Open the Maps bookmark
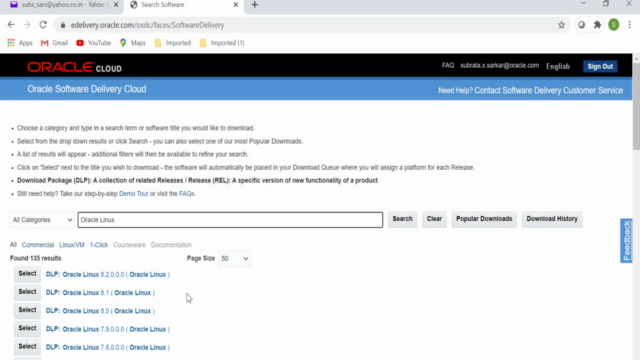This screenshot has width=640, height=360. coord(133,43)
